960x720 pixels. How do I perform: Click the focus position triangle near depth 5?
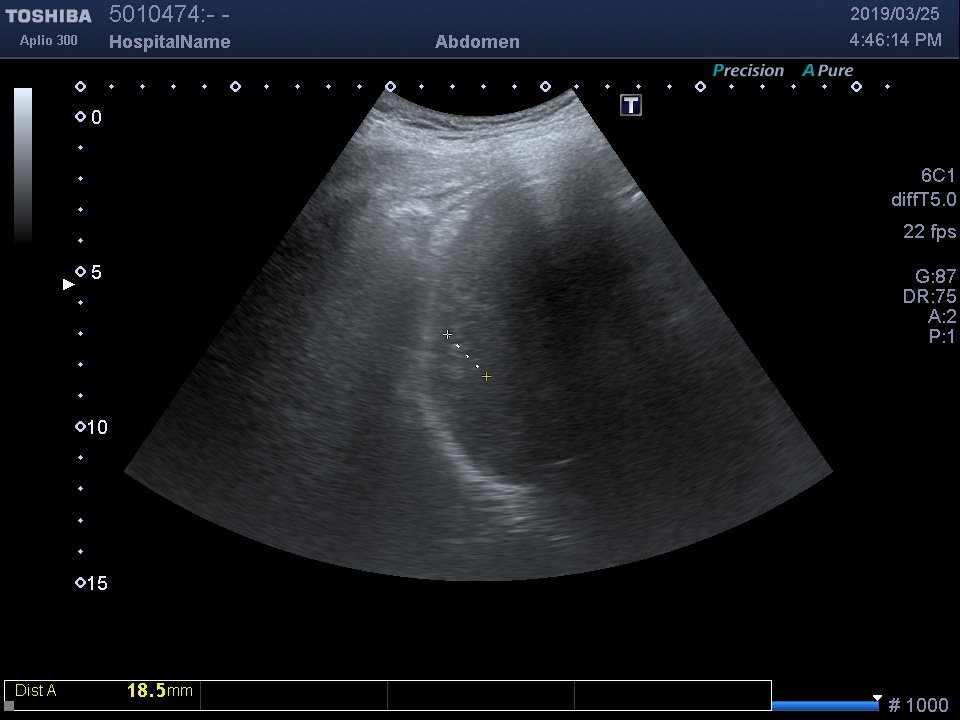click(68, 285)
